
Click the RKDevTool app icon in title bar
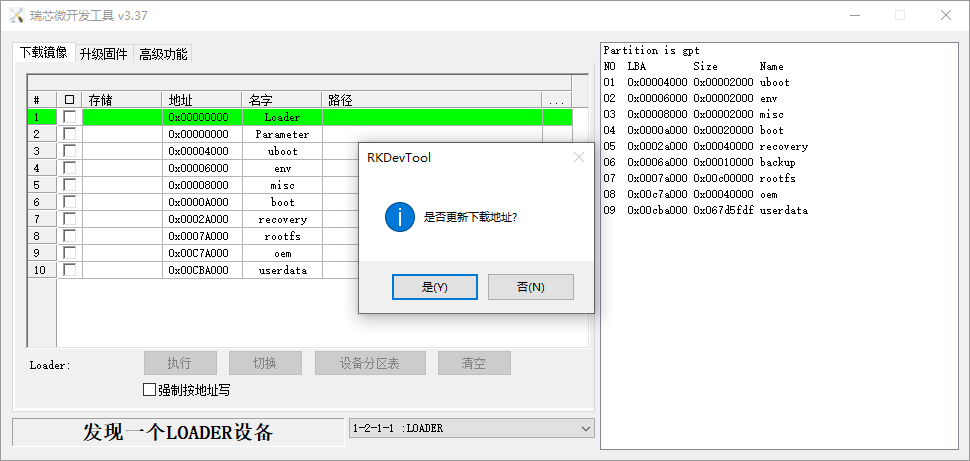(16, 15)
